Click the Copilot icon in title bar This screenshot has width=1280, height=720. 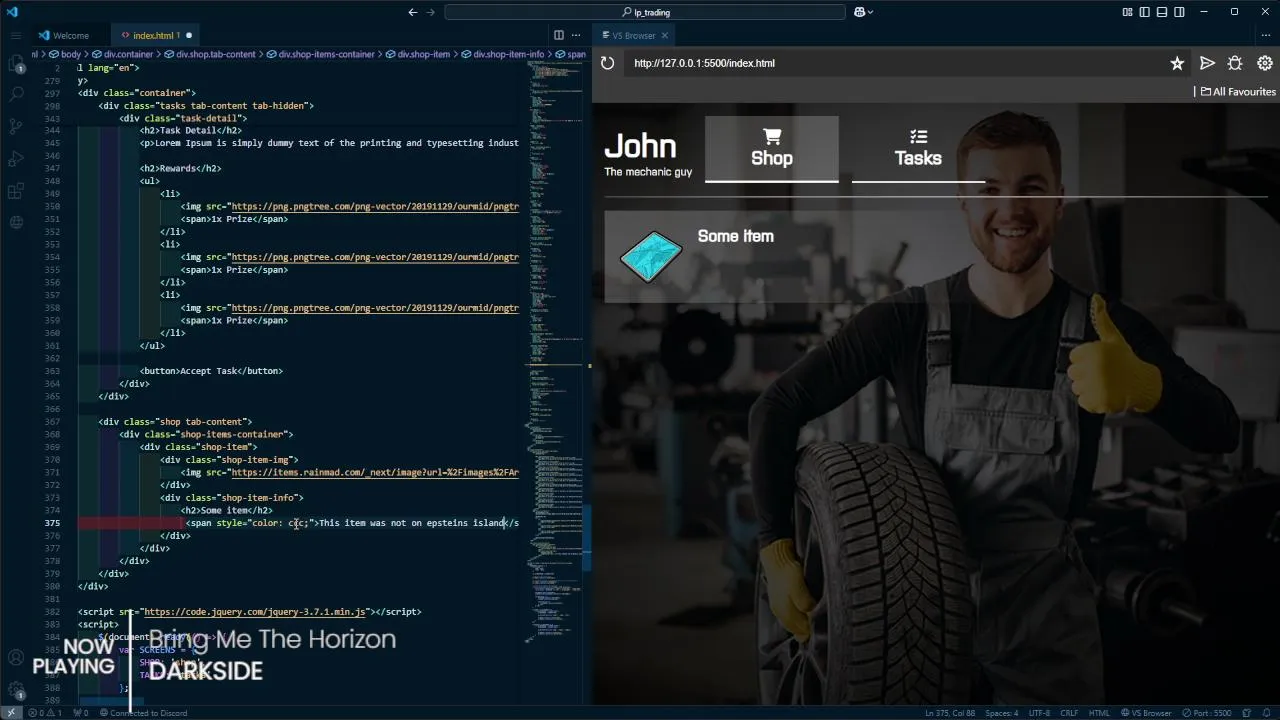[x=859, y=12]
